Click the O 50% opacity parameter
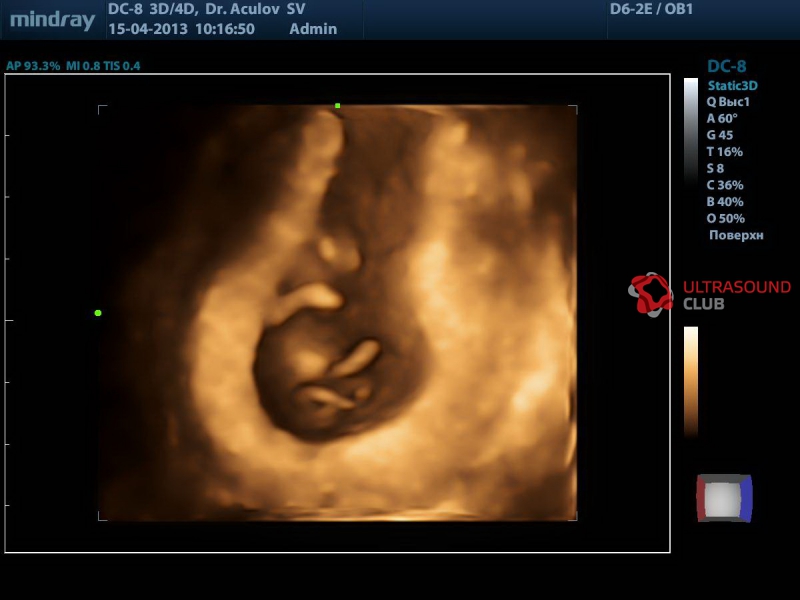The height and width of the screenshot is (600, 800). click(x=726, y=219)
